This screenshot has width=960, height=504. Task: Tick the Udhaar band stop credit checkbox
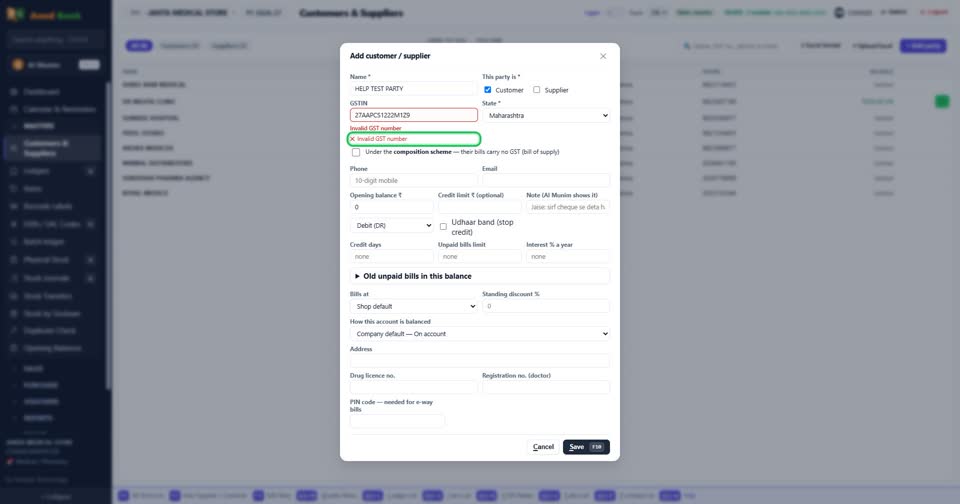[443, 227]
